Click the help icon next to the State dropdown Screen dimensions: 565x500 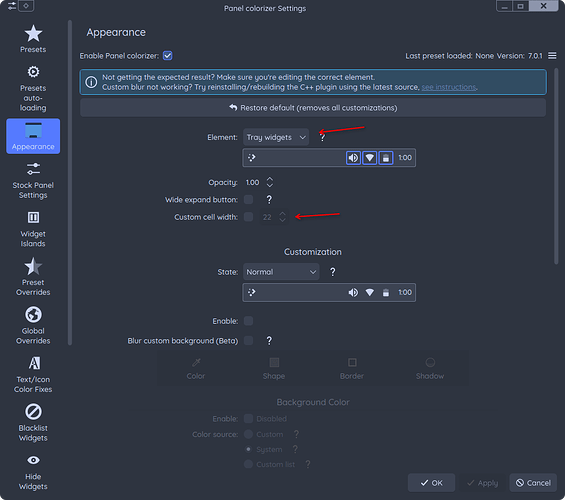[333, 272]
